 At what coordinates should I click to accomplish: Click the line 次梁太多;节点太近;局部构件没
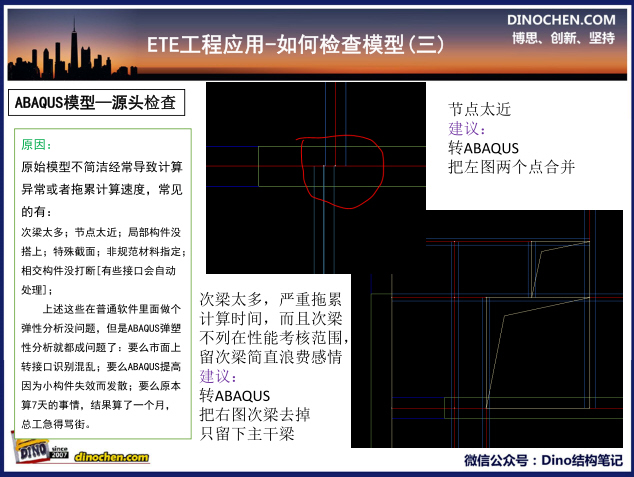pyautogui.click(x=101, y=232)
